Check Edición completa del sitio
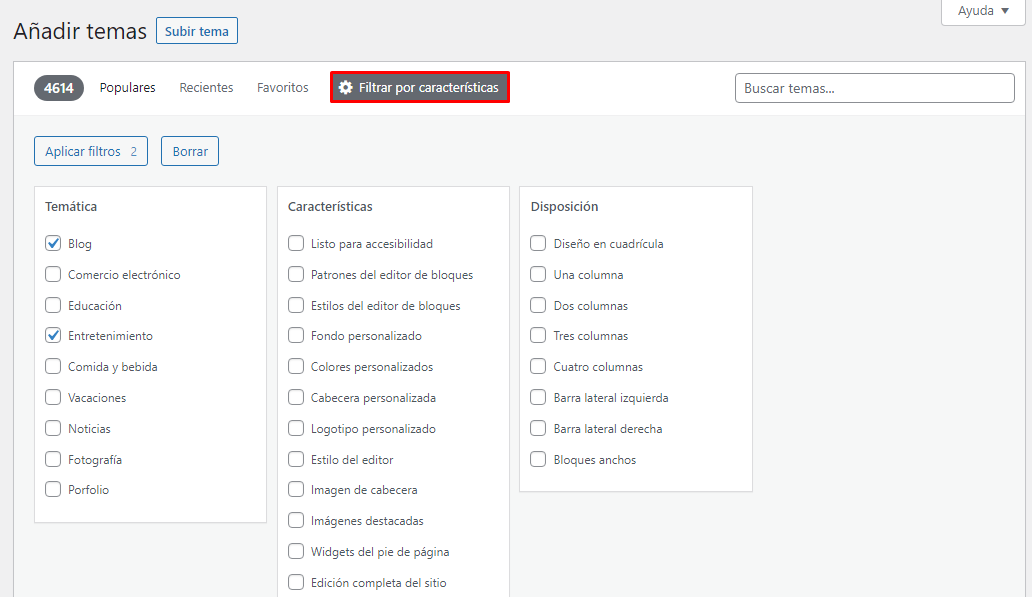The height and width of the screenshot is (597, 1032). pos(296,582)
